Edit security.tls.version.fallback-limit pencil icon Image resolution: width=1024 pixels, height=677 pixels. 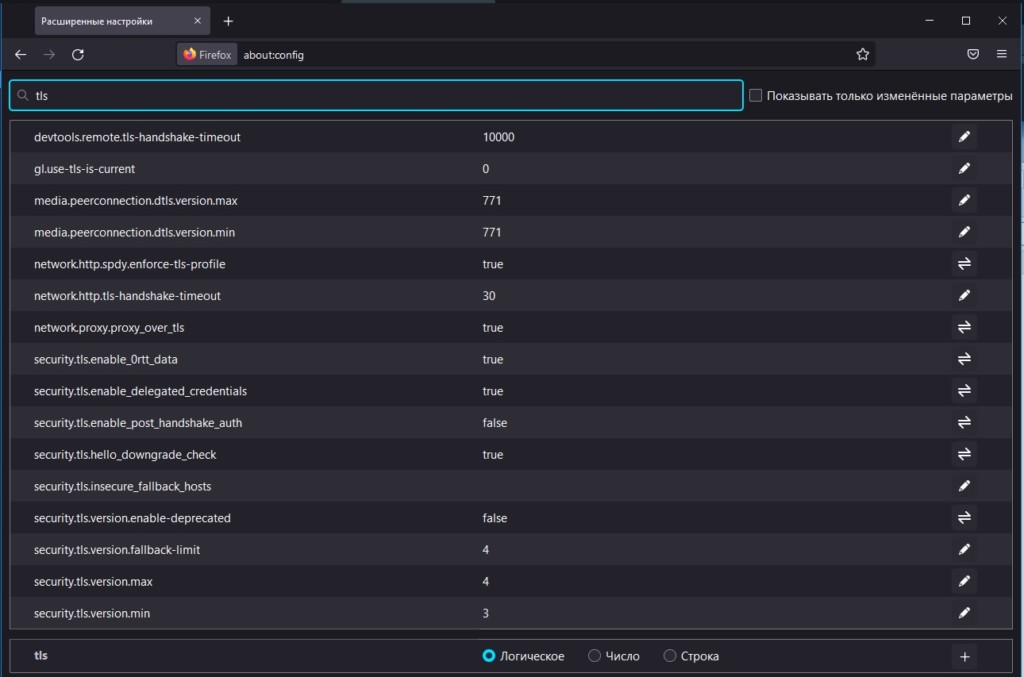click(964, 550)
